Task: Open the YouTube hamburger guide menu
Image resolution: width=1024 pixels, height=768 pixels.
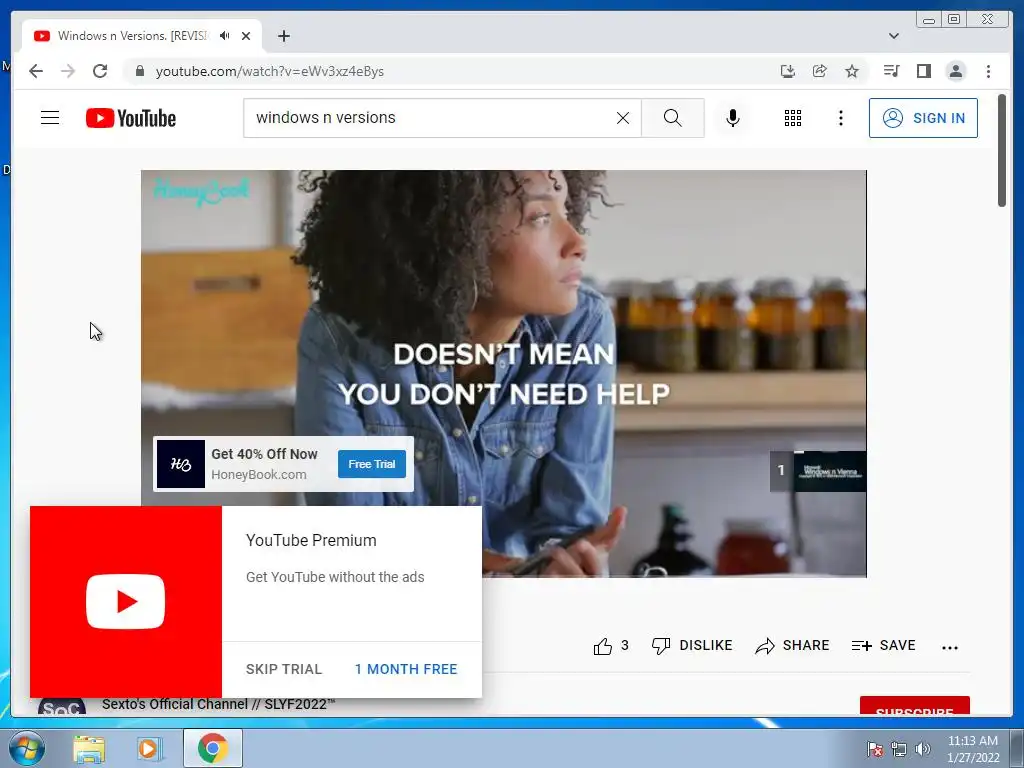Action: 50,118
